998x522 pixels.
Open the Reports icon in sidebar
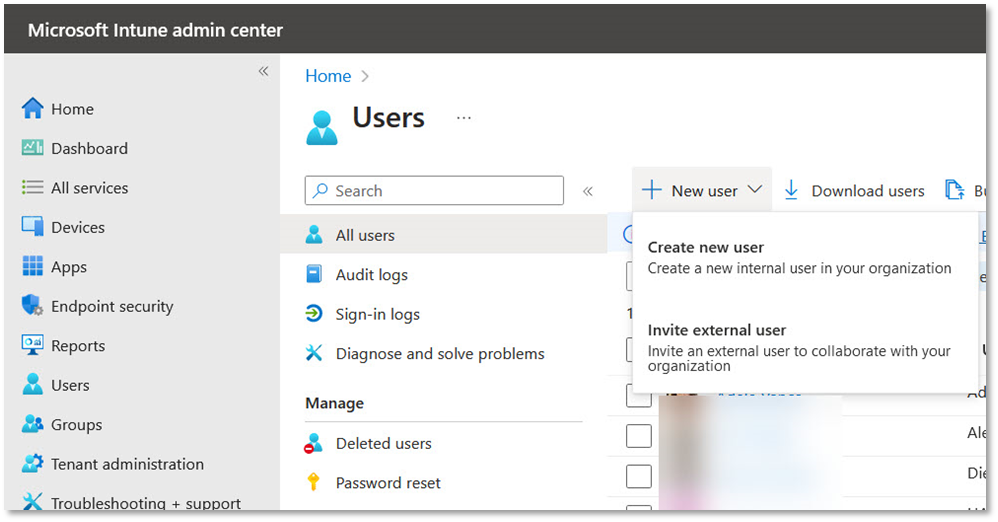click(33, 346)
